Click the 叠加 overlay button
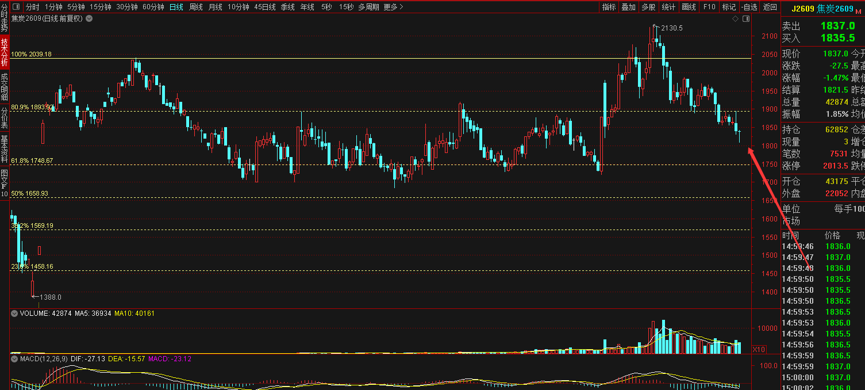The height and width of the screenshot is (390, 865). pos(628,7)
